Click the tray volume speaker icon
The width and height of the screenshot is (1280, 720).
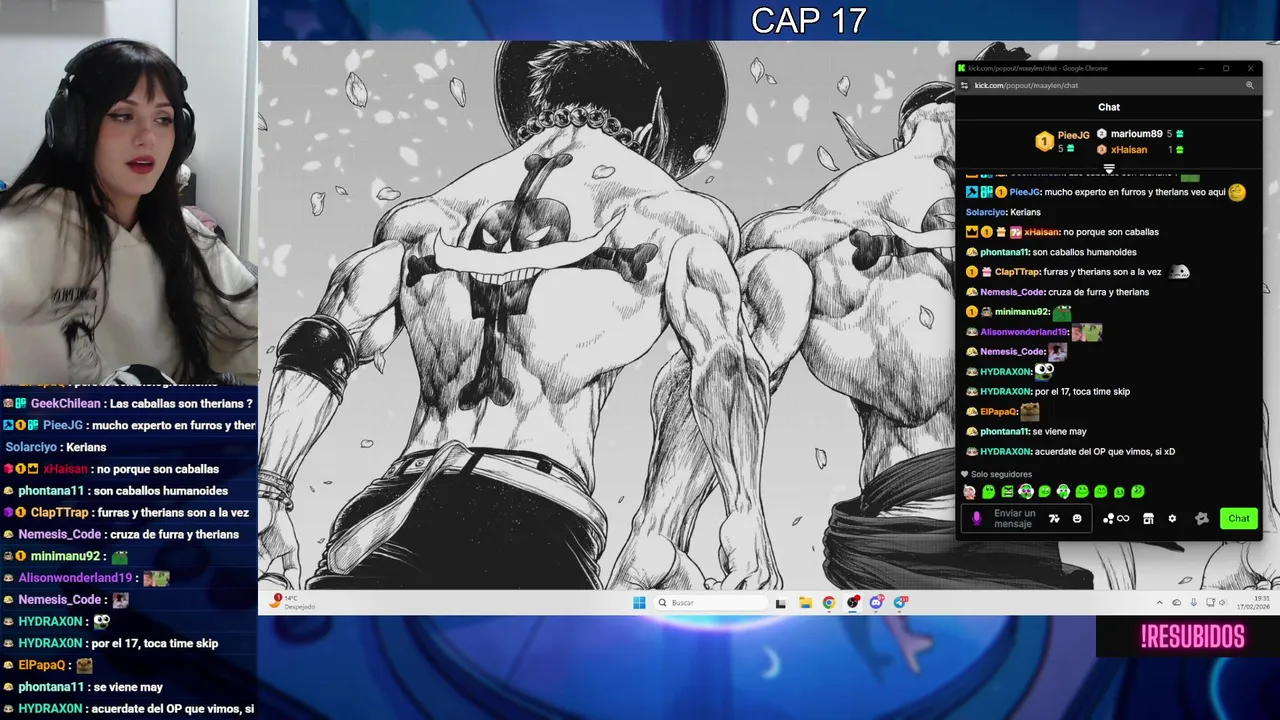coord(1222,602)
